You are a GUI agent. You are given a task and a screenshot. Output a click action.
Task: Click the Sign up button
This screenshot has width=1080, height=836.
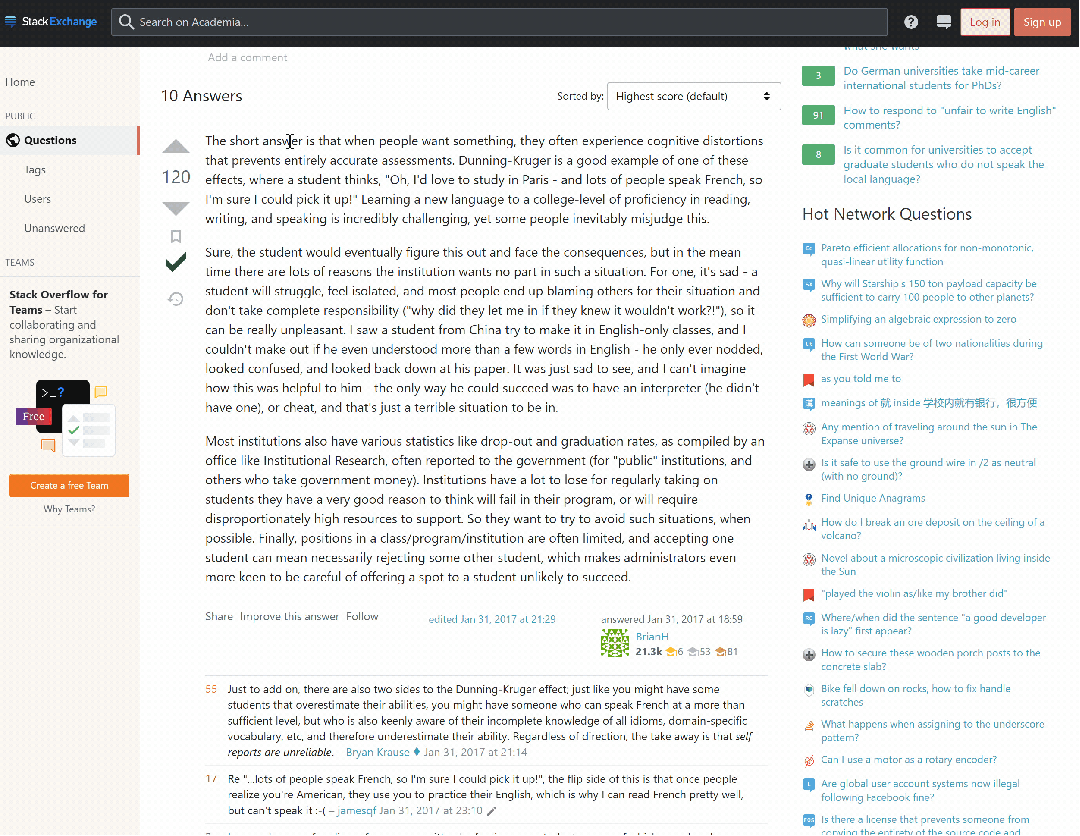pyautogui.click(x=1041, y=22)
